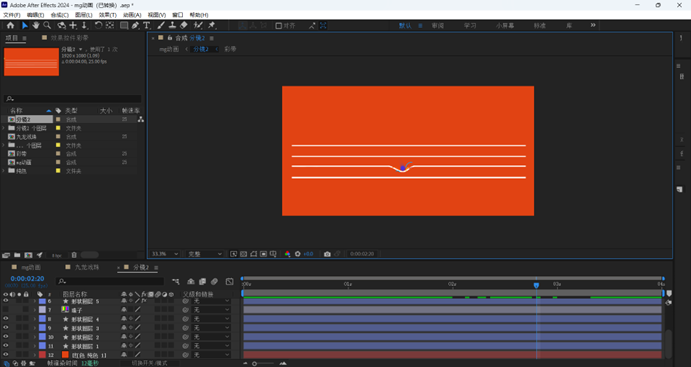Switch to the mg动画 timeline tab

(31, 267)
